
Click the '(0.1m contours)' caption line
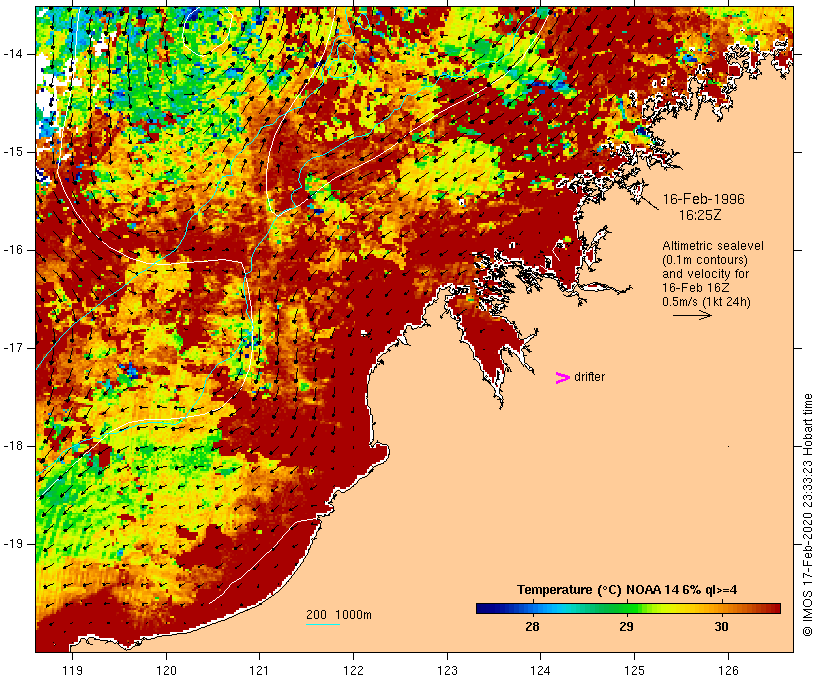704,260
